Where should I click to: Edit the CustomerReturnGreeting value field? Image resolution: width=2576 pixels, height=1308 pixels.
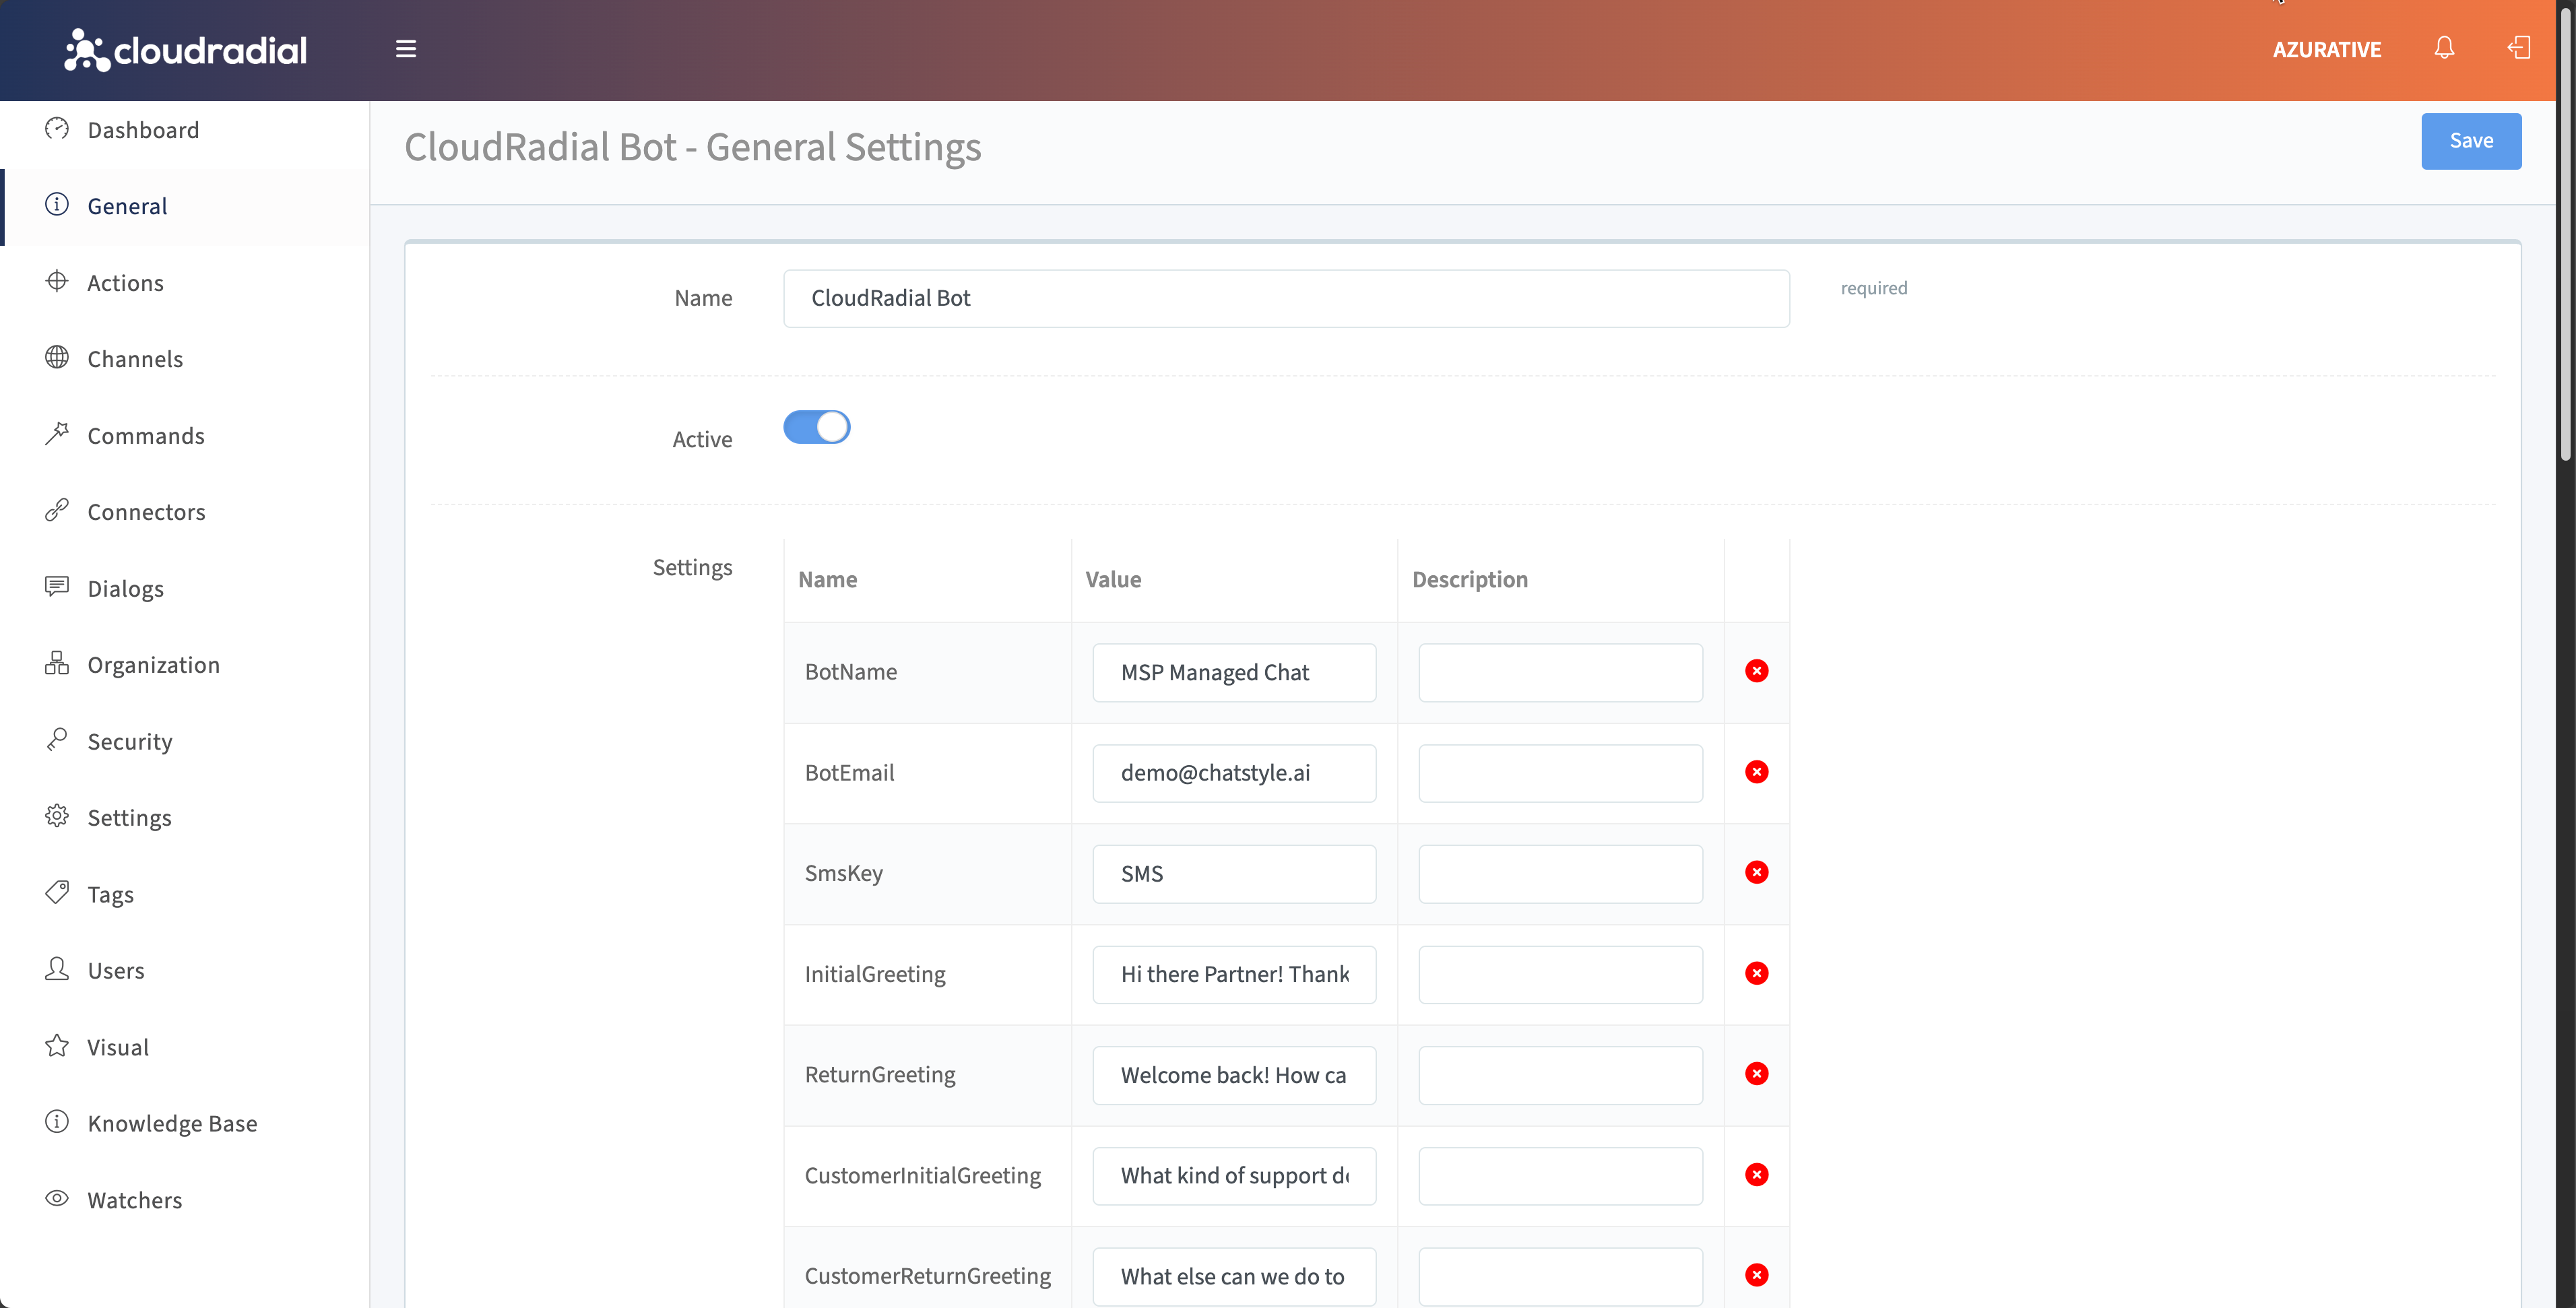pos(1234,1276)
